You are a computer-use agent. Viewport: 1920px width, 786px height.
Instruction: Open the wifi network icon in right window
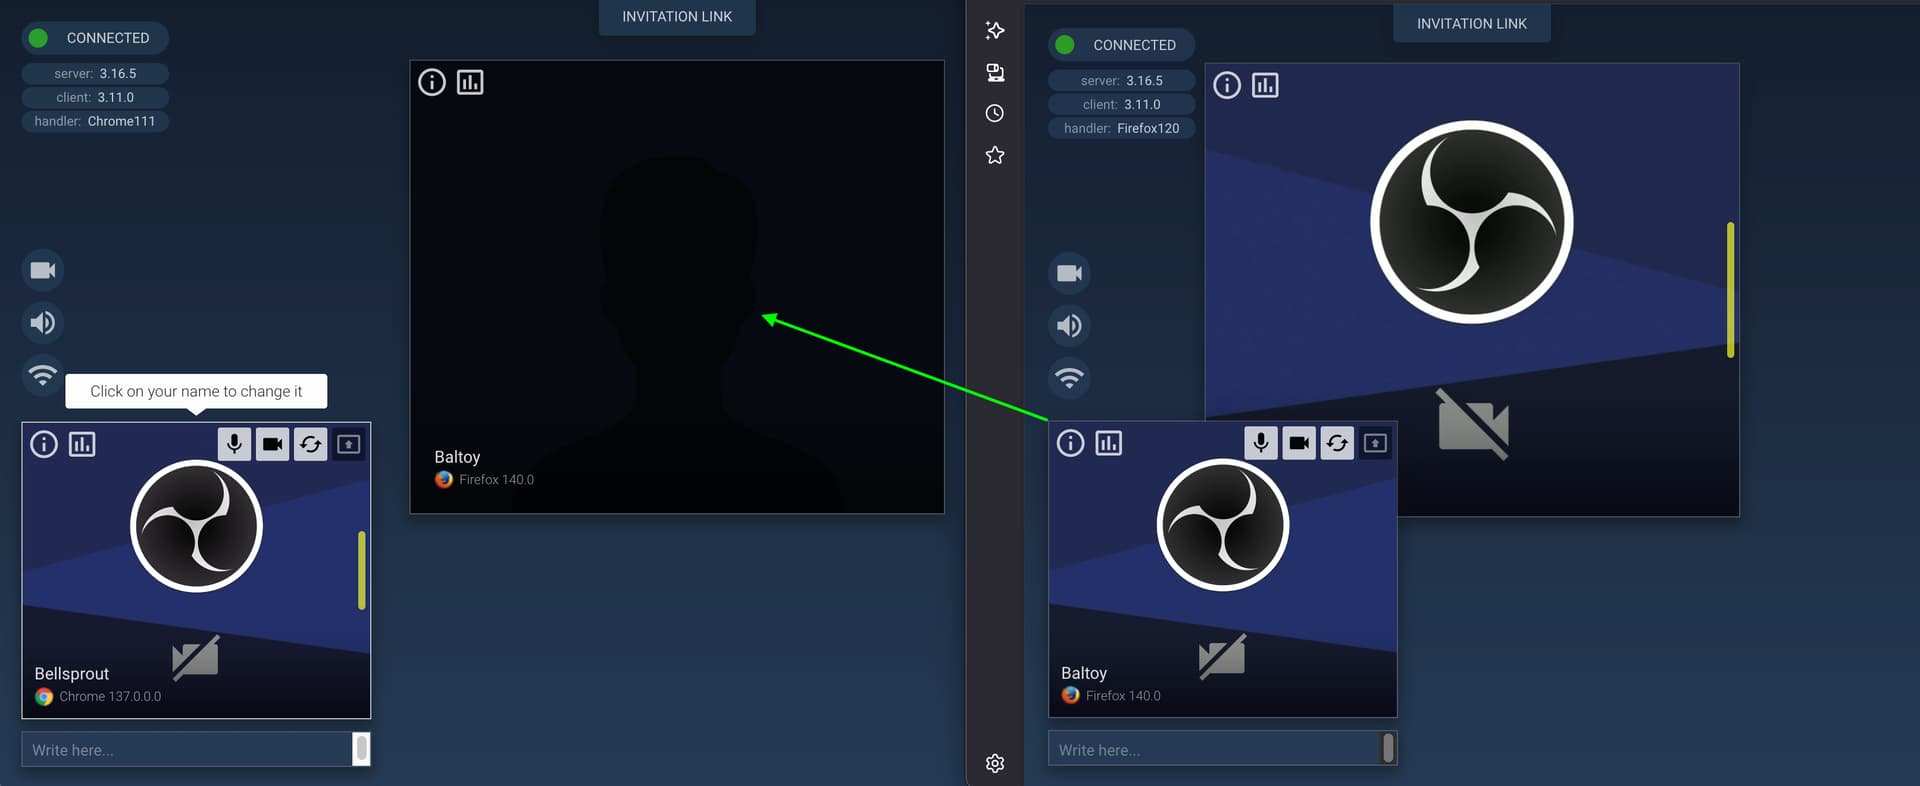1069,378
